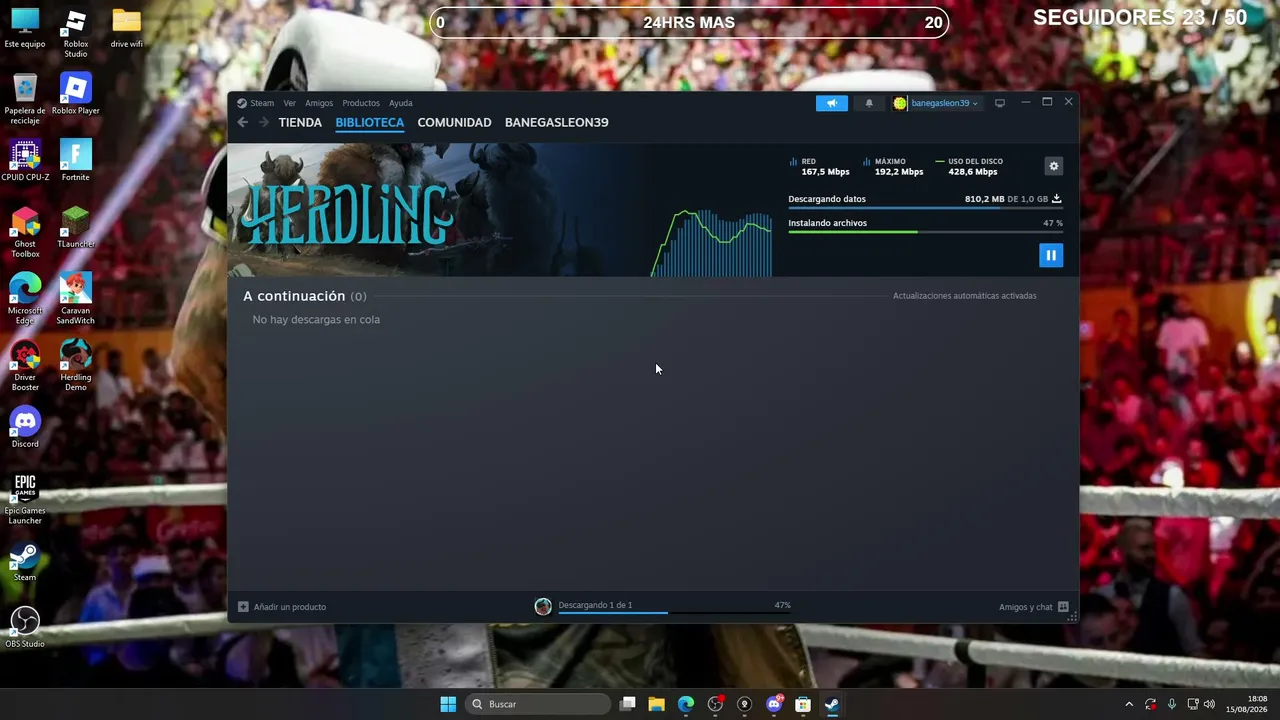Viewport: 1280px width, 720px height.
Task: Go forward with Steam's forward arrow
Action: tap(264, 122)
